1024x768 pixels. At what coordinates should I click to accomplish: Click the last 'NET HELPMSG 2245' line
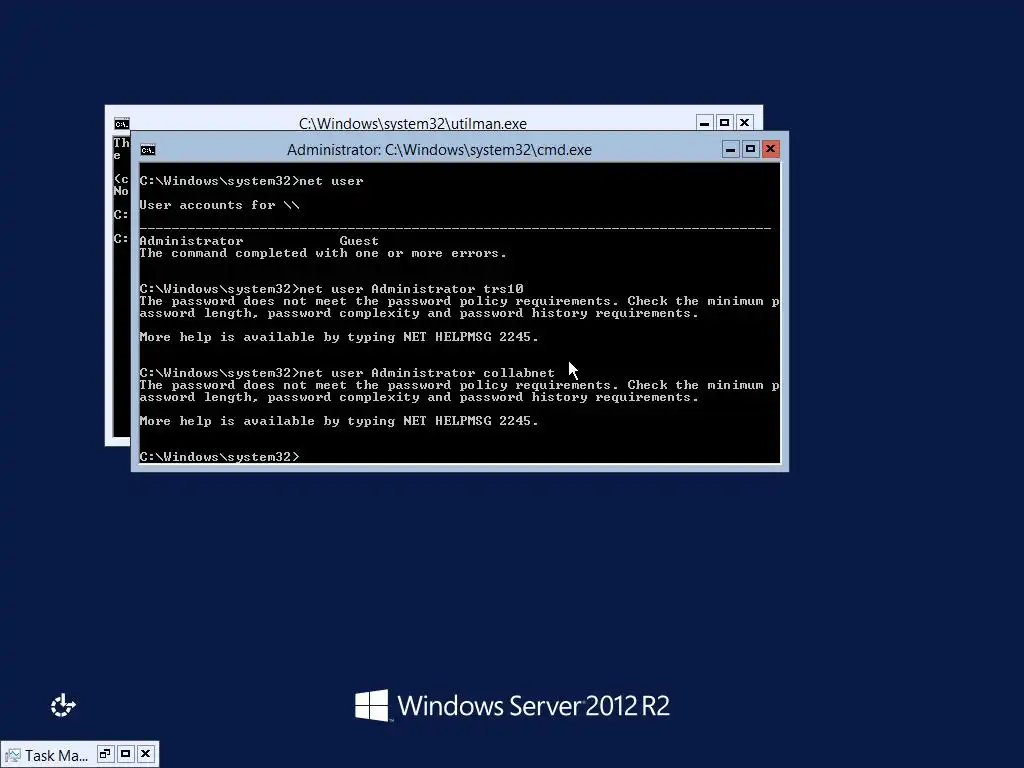(339, 421)
